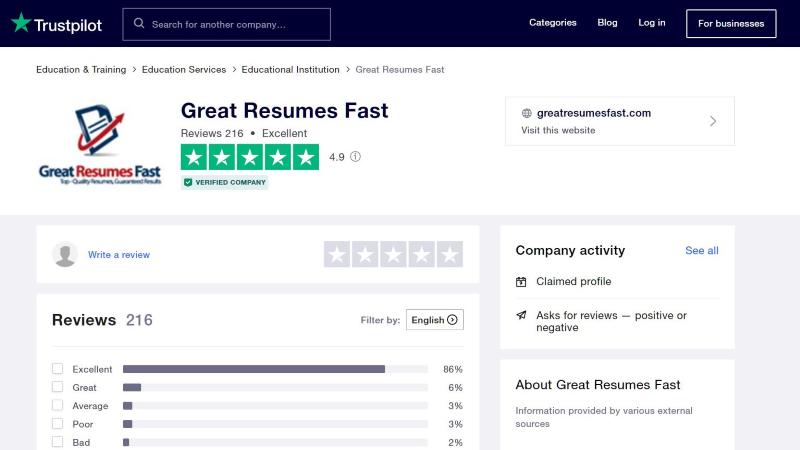Click the About Great Resumes Fast heading
This screenshot has width=800, height=450.
(x=597, y=385)
